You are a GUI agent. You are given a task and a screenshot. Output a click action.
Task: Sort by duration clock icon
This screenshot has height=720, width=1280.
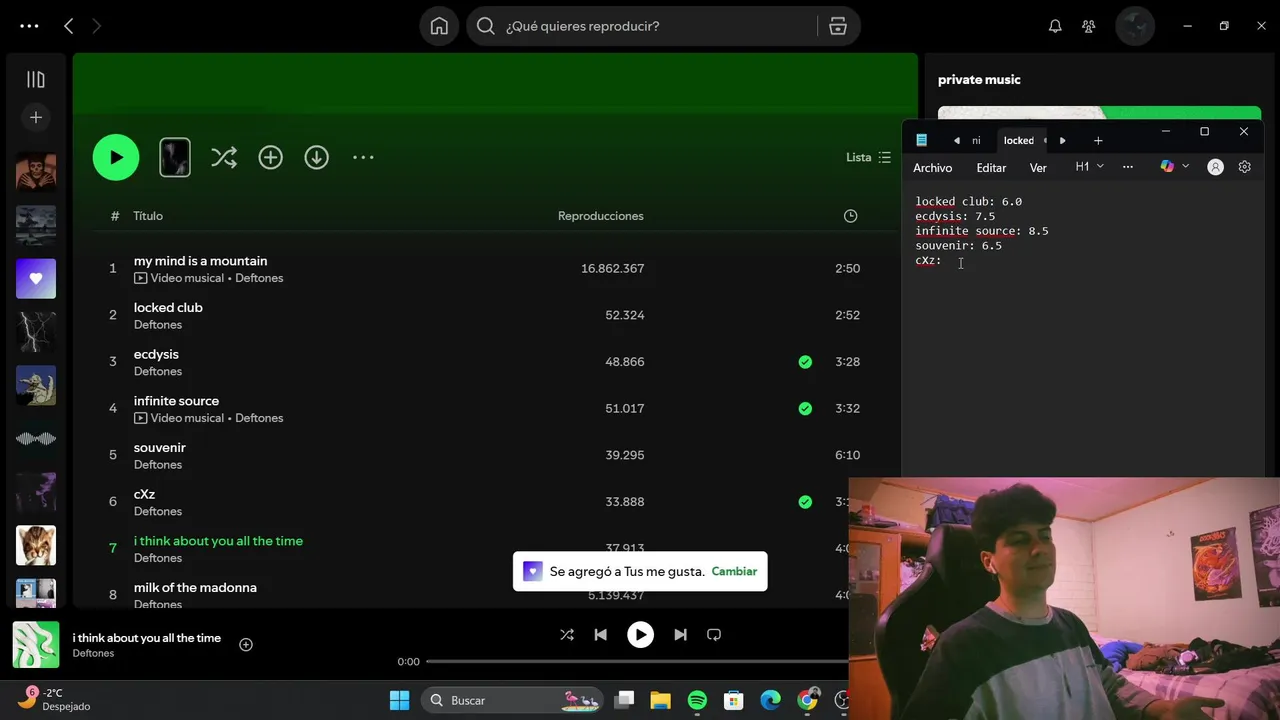click(850, 216)
